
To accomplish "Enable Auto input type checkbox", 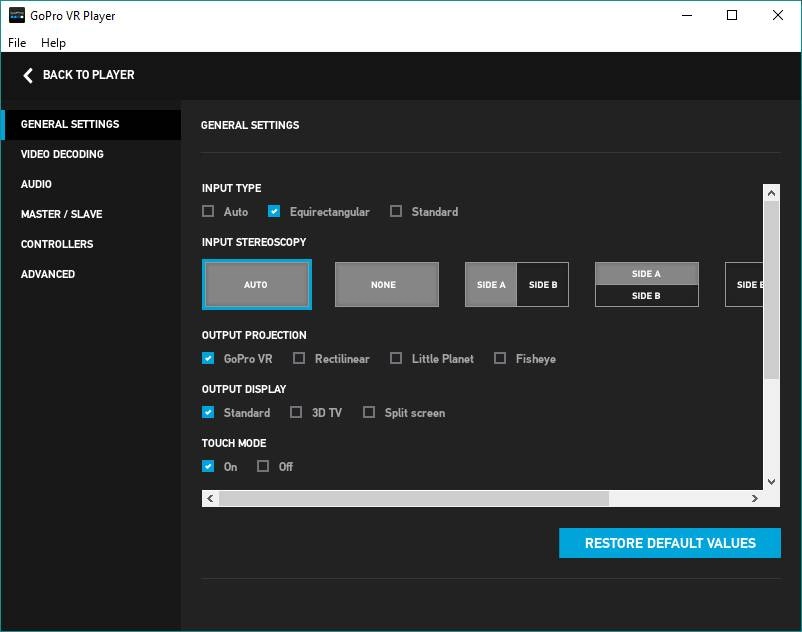I will [208, 211].
